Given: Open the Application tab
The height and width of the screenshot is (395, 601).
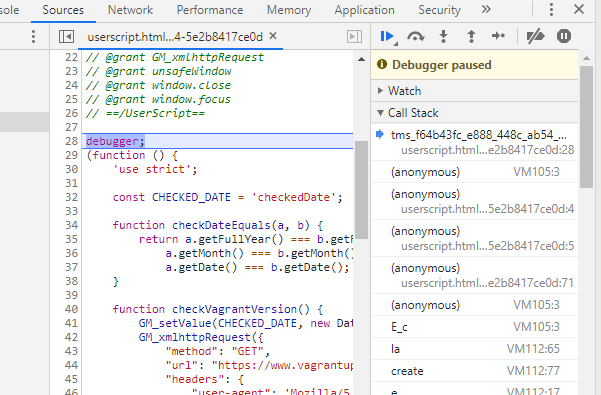Looking at the screenshot, I should point(365,10).
